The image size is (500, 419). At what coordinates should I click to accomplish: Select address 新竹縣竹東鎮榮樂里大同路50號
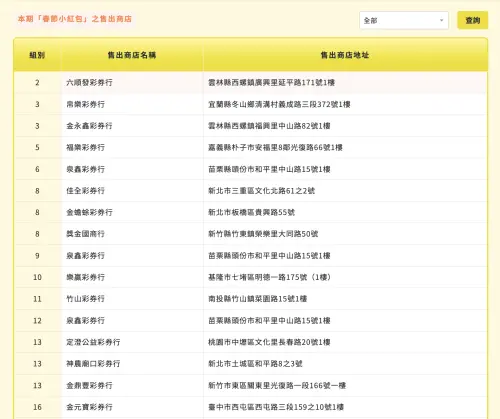[263, 234]
